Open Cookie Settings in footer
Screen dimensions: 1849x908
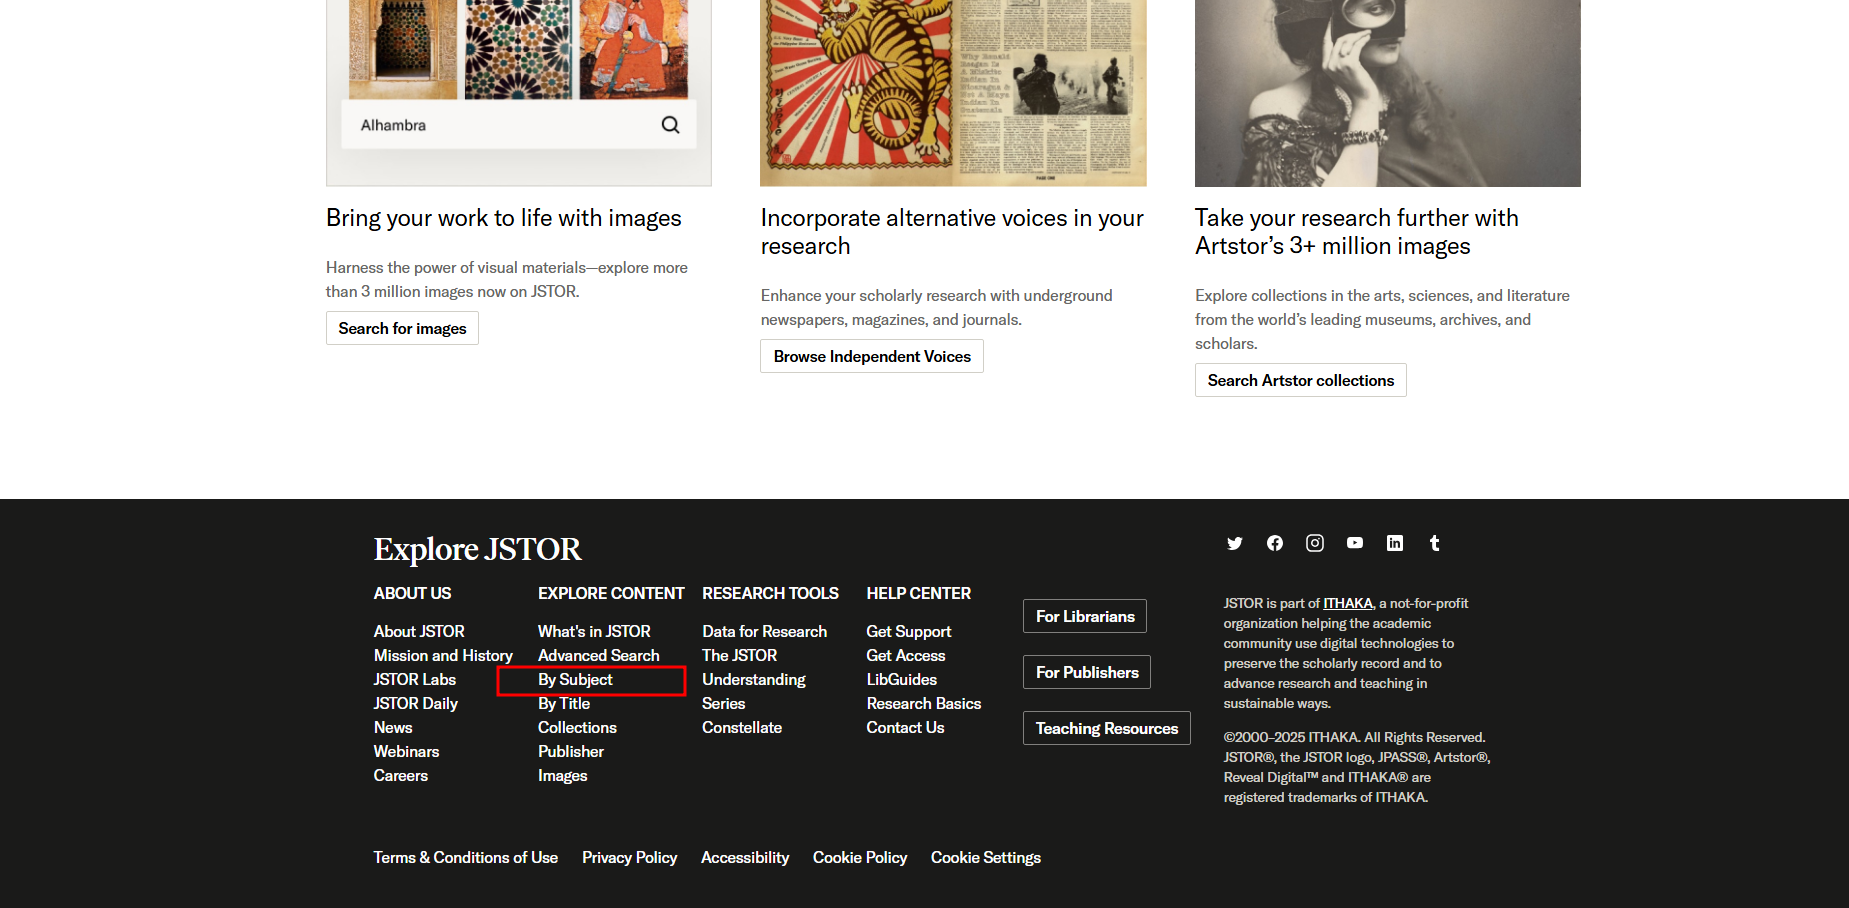985,858
